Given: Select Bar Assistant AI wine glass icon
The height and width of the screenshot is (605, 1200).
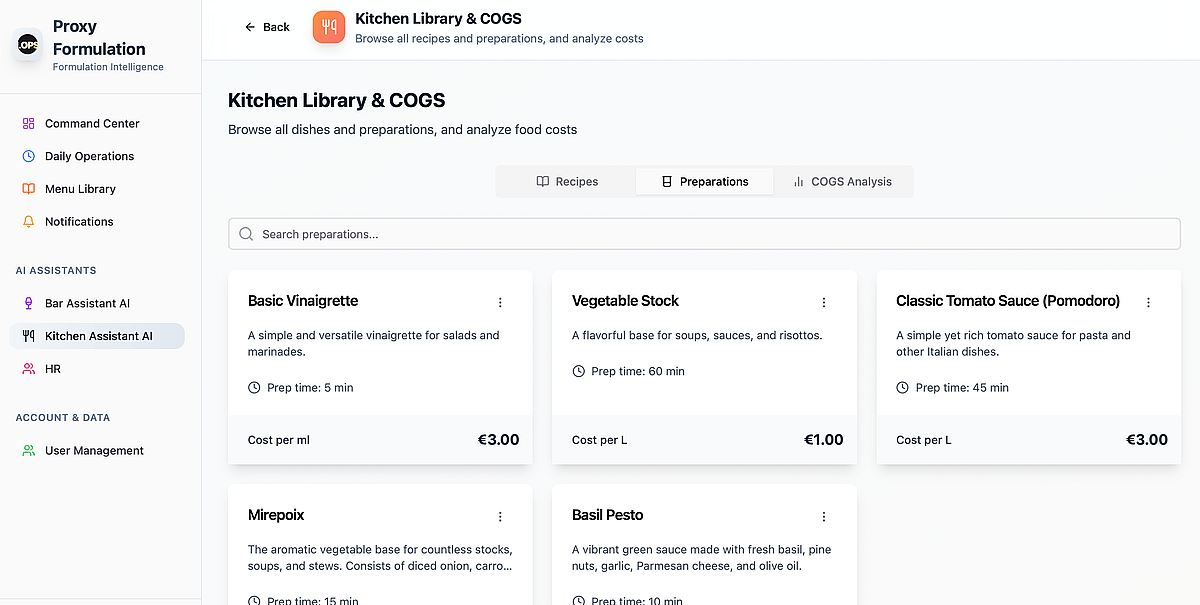Looking at the screenshot, I should [x=28, y=303].
